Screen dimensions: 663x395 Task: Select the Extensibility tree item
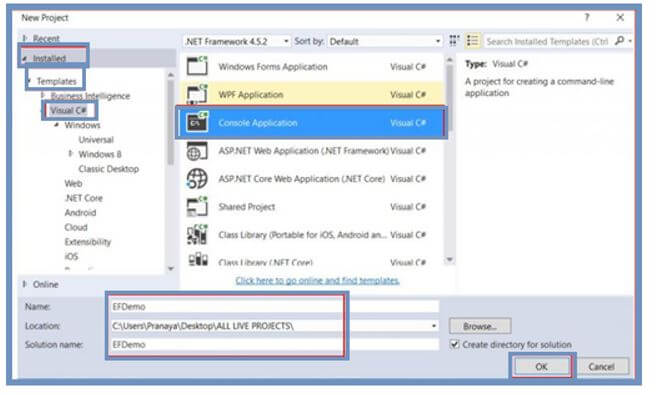[88, 241]
